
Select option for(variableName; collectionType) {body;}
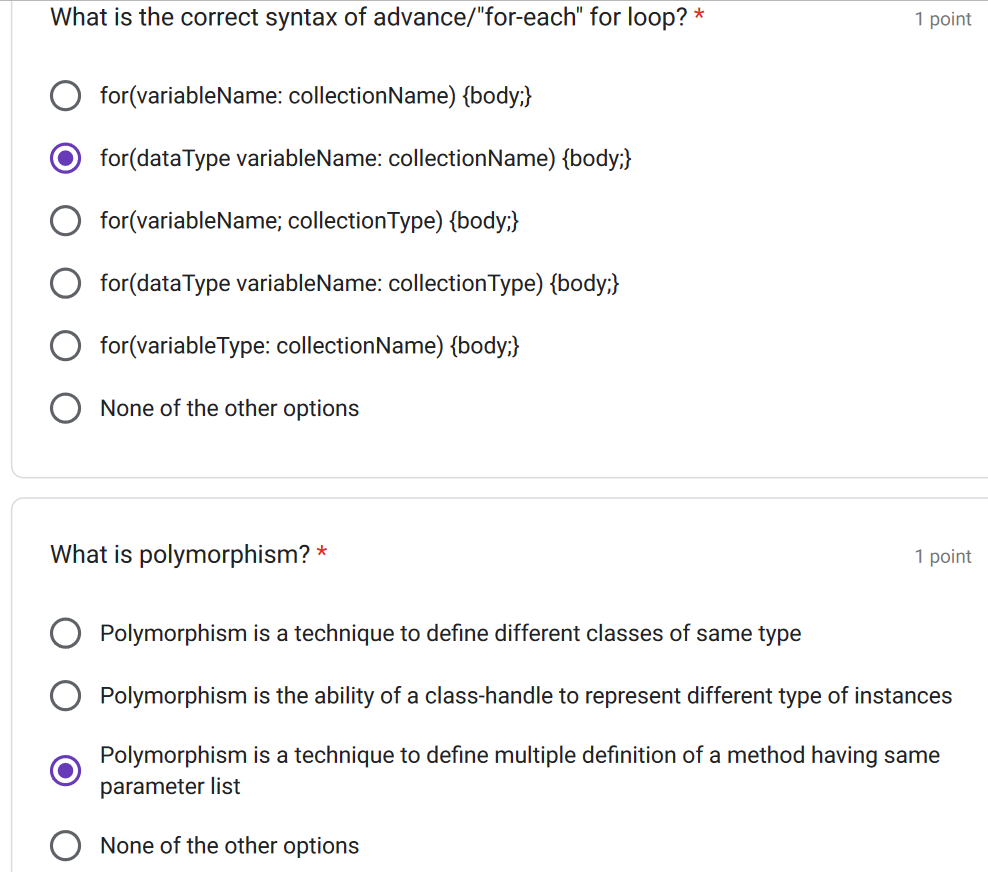[x=65, y=220]
